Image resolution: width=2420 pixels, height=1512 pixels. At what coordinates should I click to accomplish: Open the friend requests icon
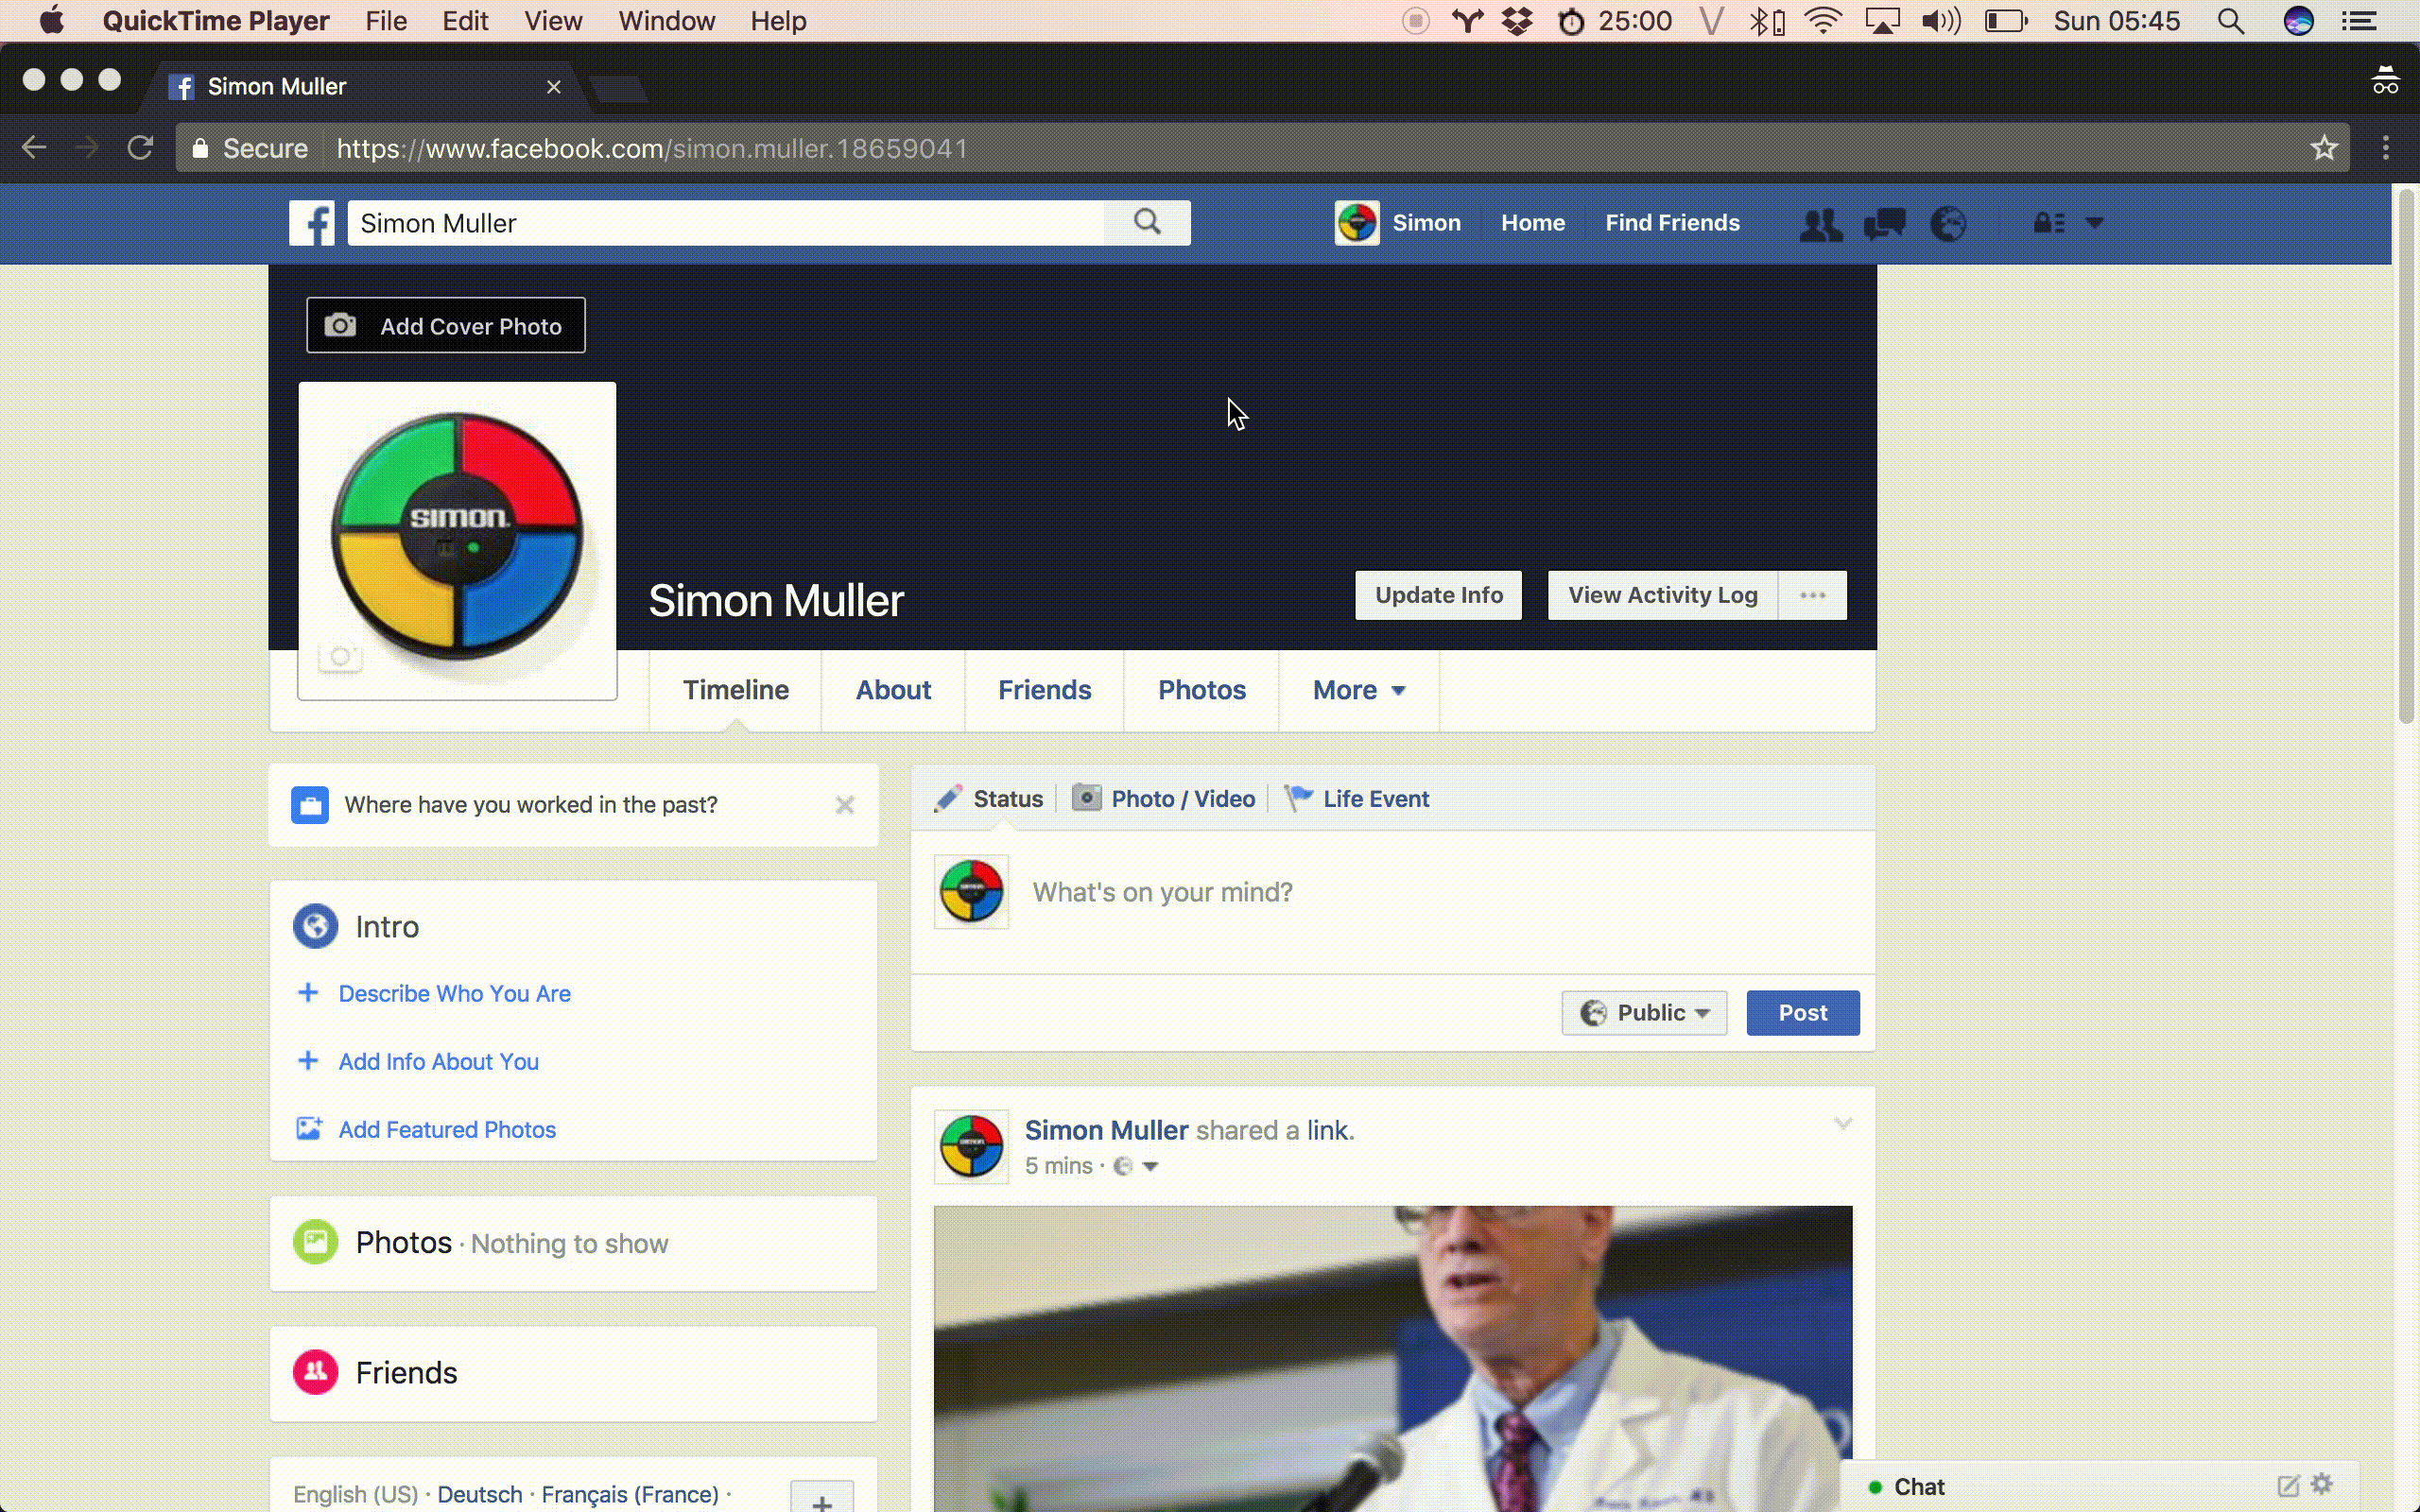click(1820, 223)
